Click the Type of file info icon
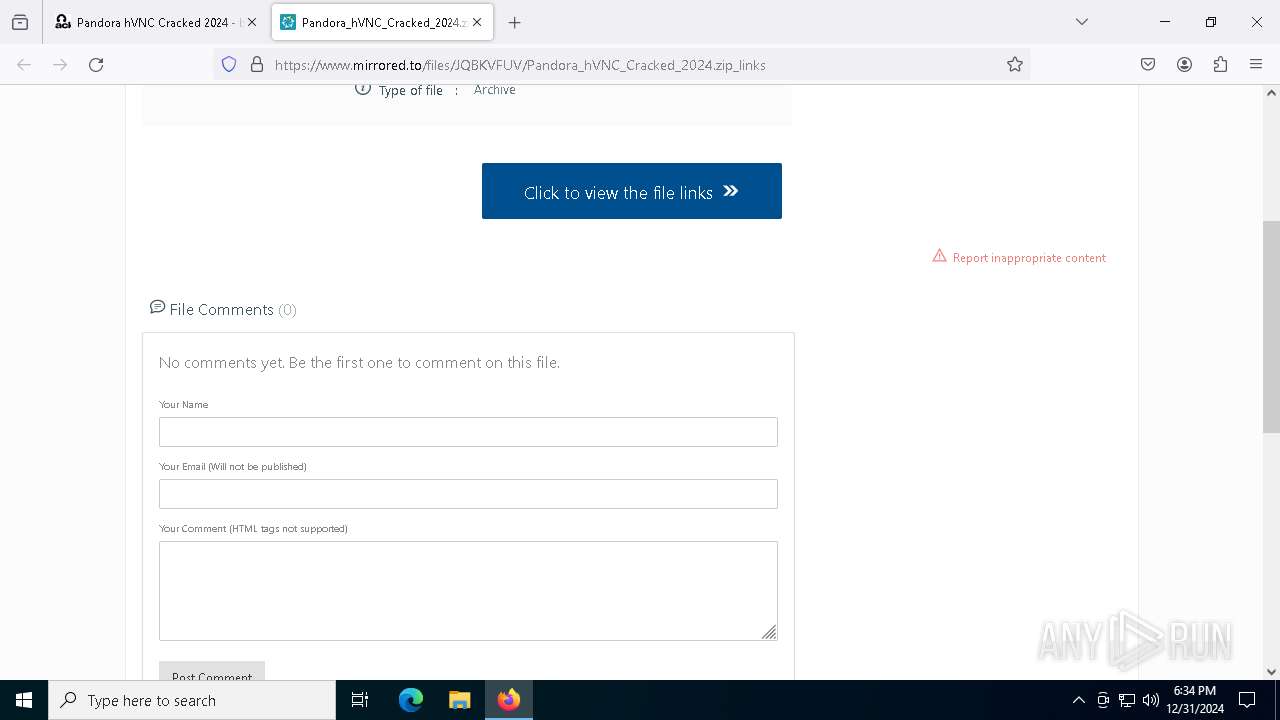Viewport: 1280px width, 720px height. pos(363,89)
